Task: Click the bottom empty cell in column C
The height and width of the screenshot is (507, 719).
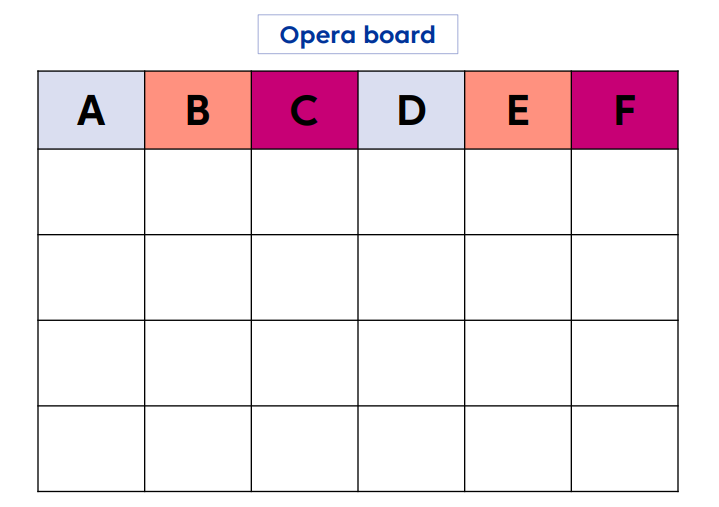Action: pyautogui.click(x=304, y=448)
